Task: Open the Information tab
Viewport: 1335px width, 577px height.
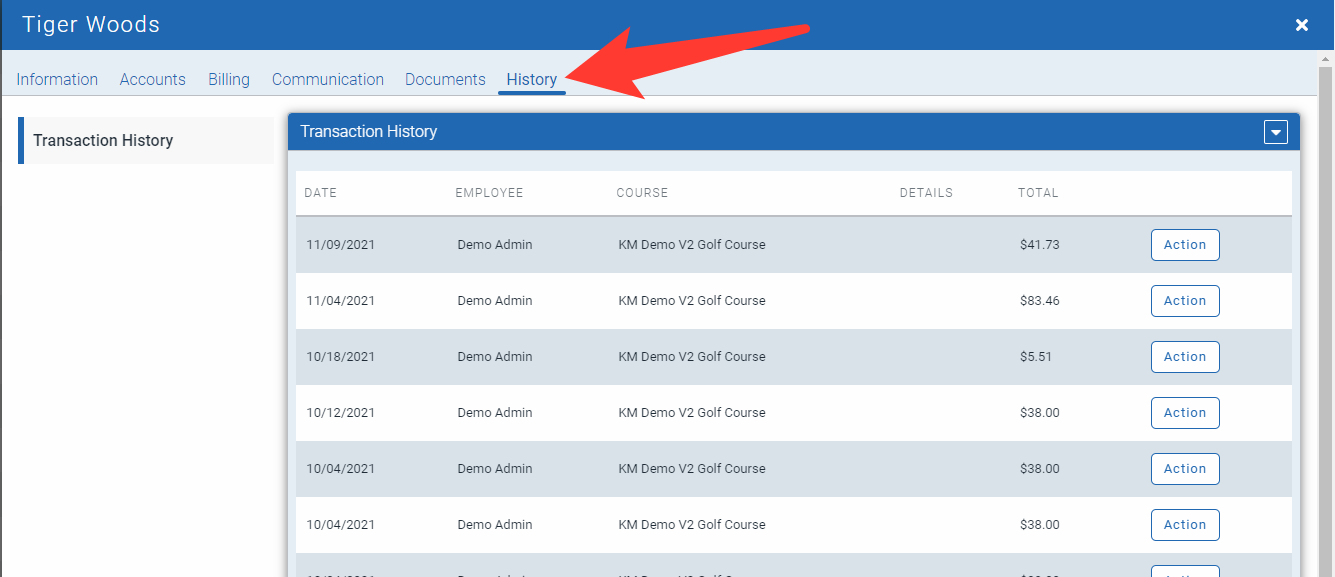Action: coord(57,80)
